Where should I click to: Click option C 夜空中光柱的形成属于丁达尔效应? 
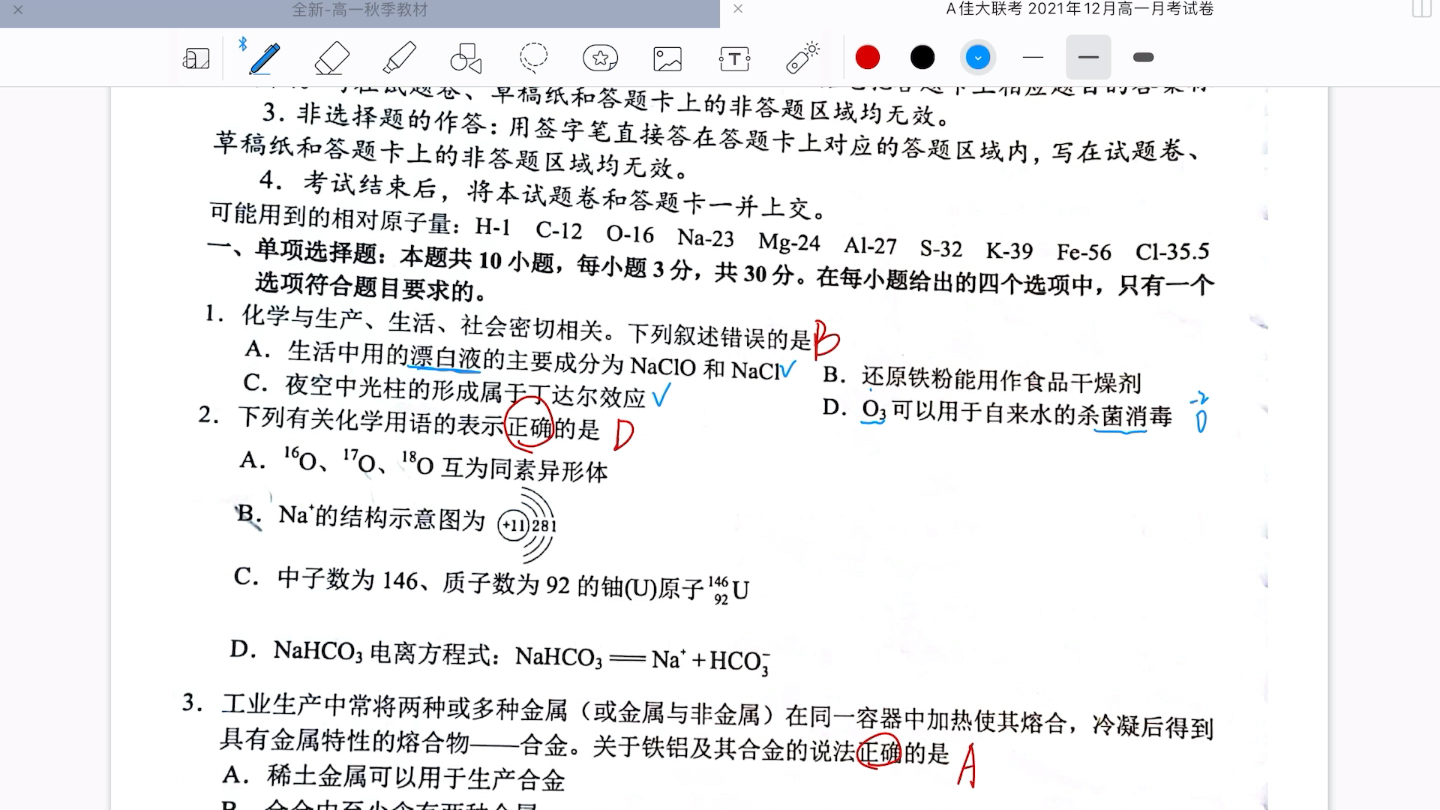[x=445, y=390]
